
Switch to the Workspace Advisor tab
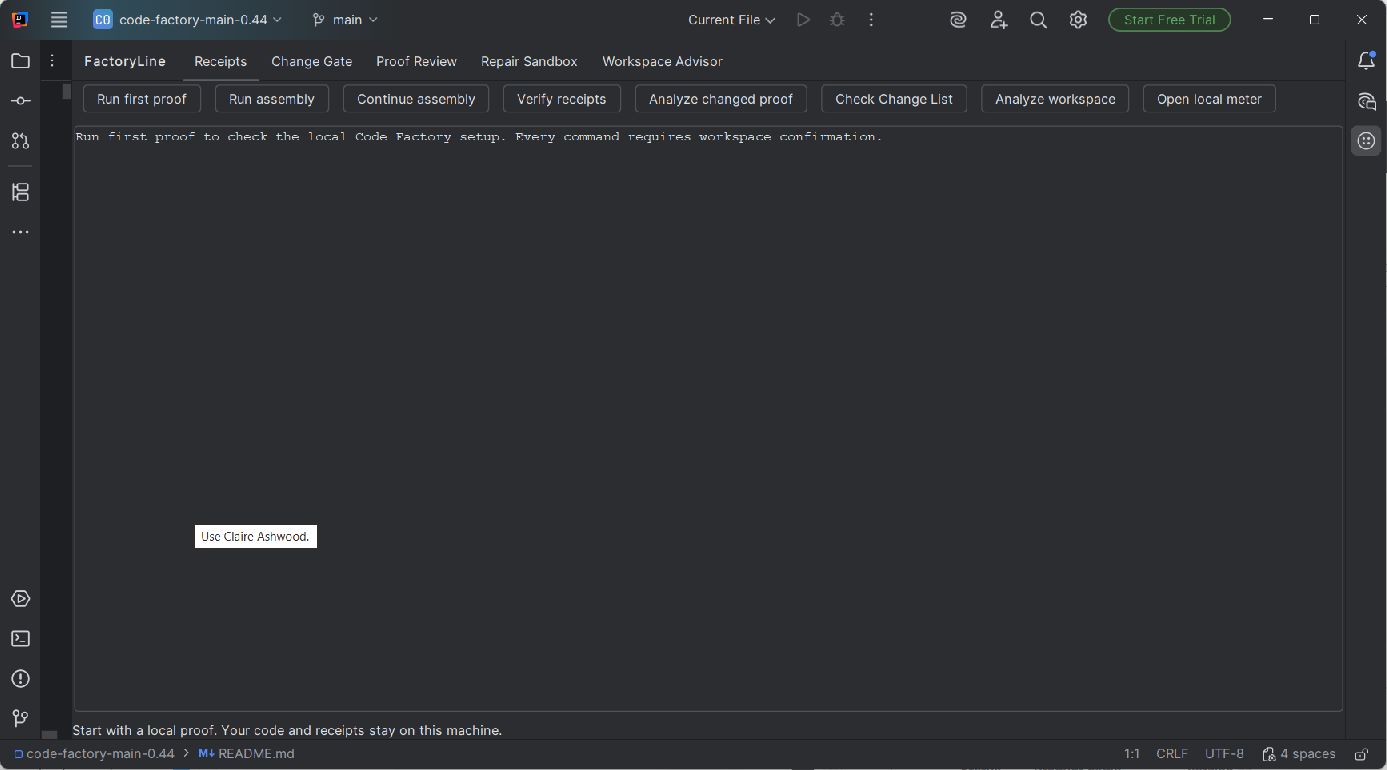pos(662,61)
